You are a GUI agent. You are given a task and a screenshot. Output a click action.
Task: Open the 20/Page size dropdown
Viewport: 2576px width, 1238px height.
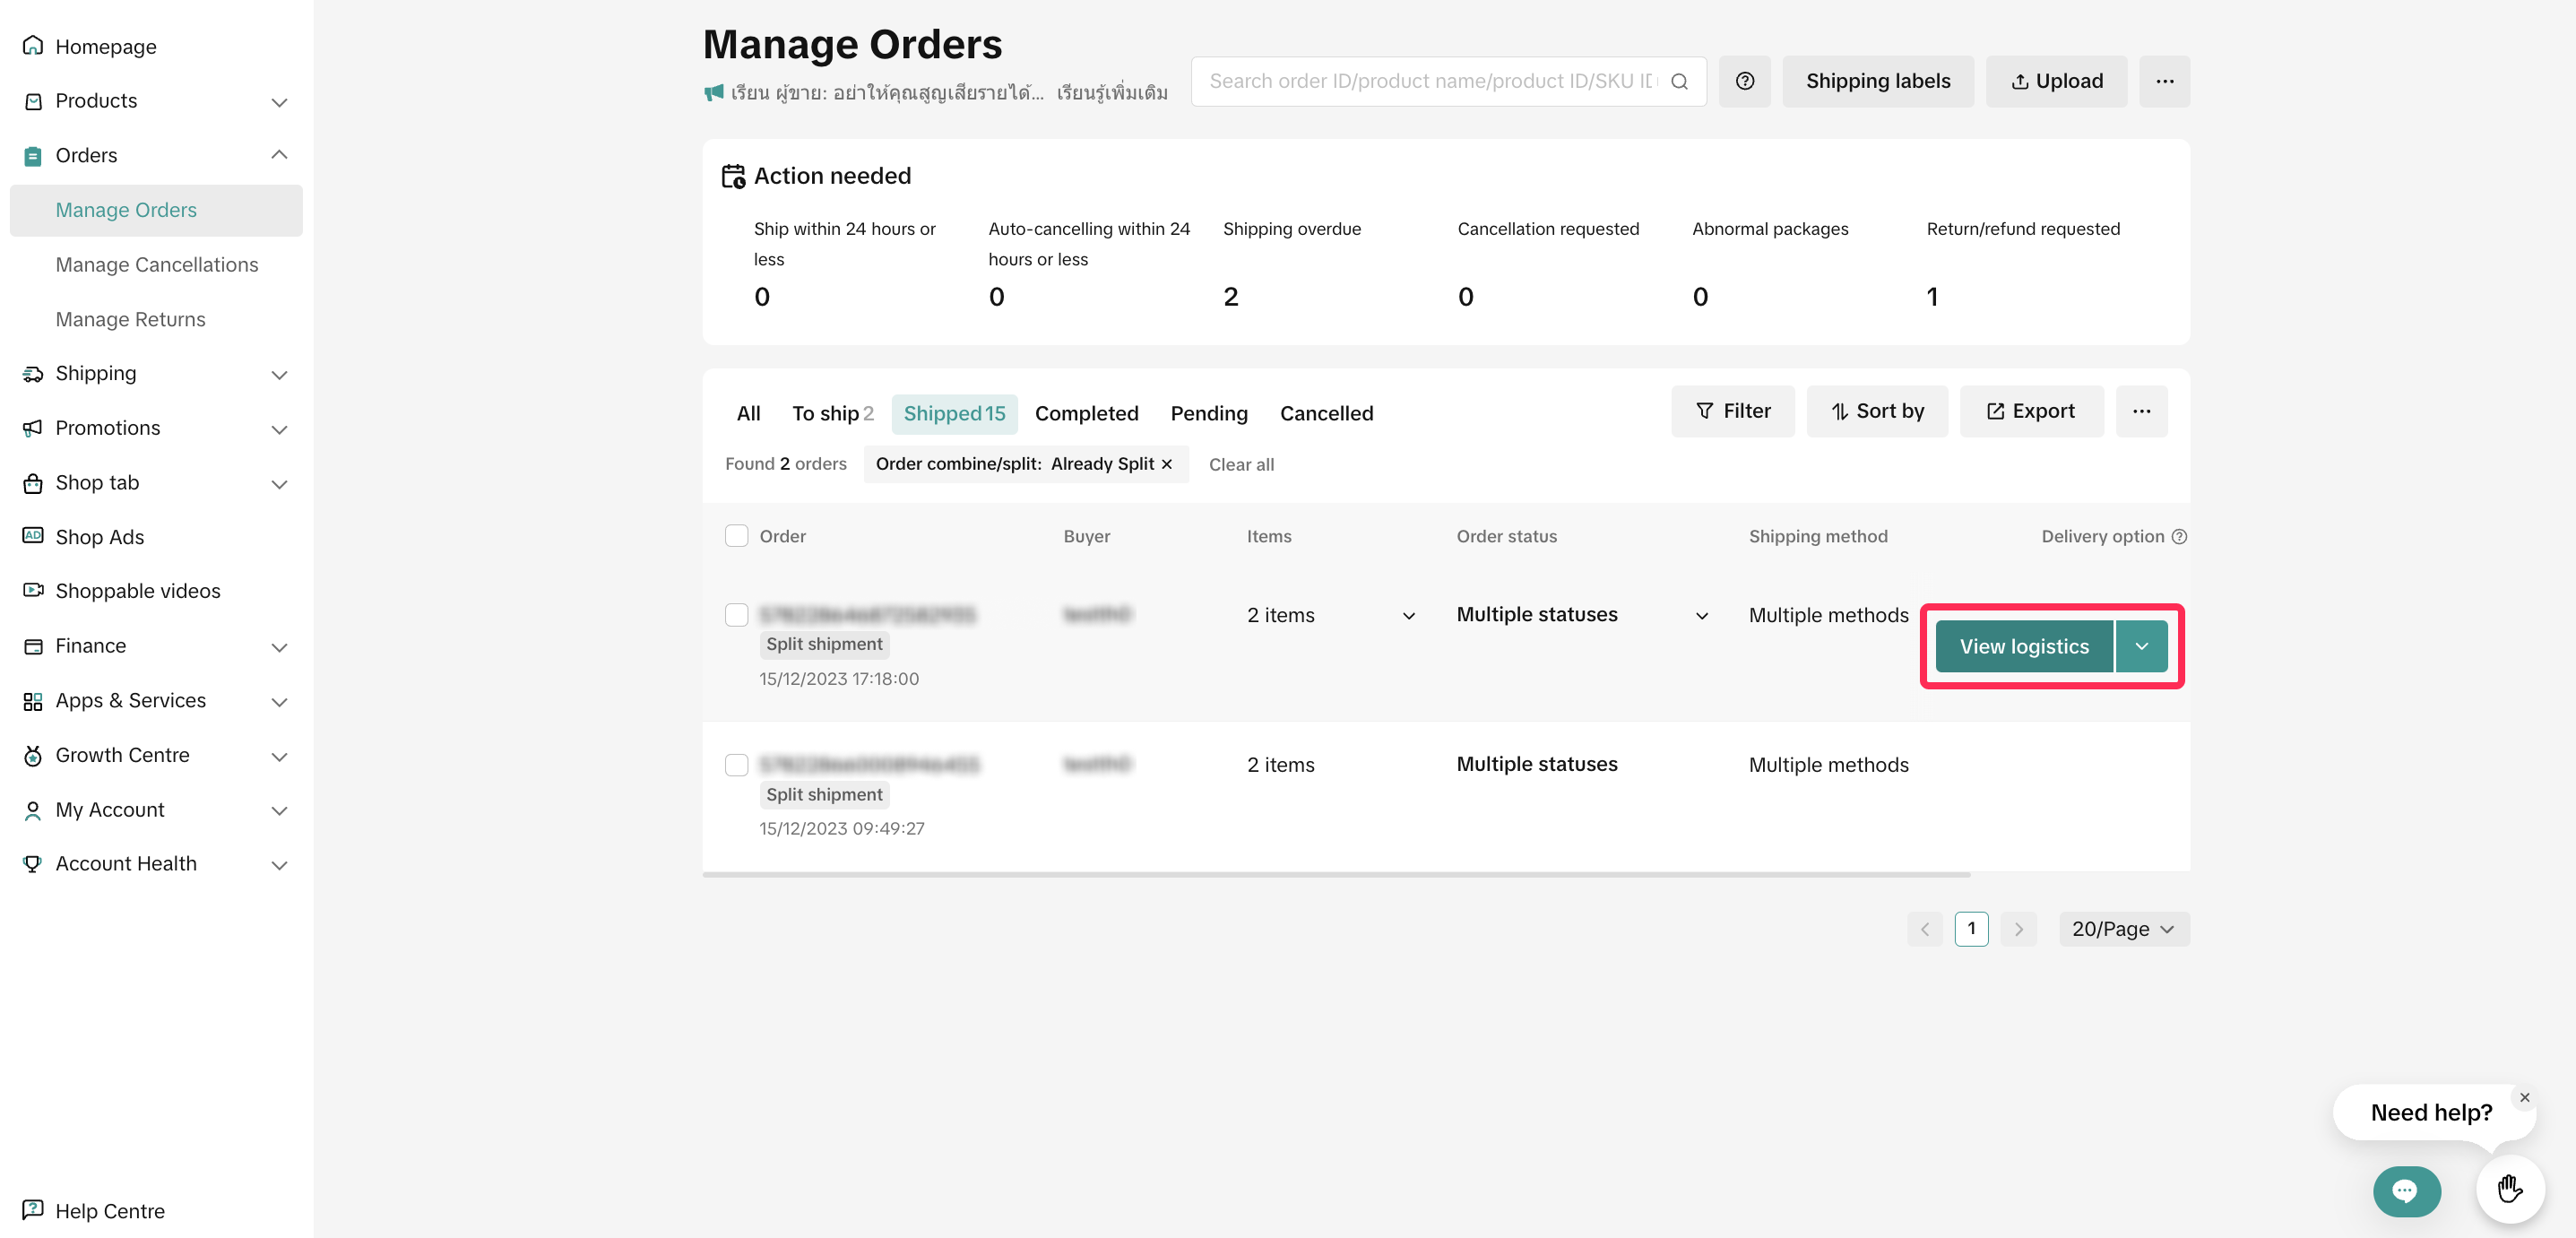2123,928
